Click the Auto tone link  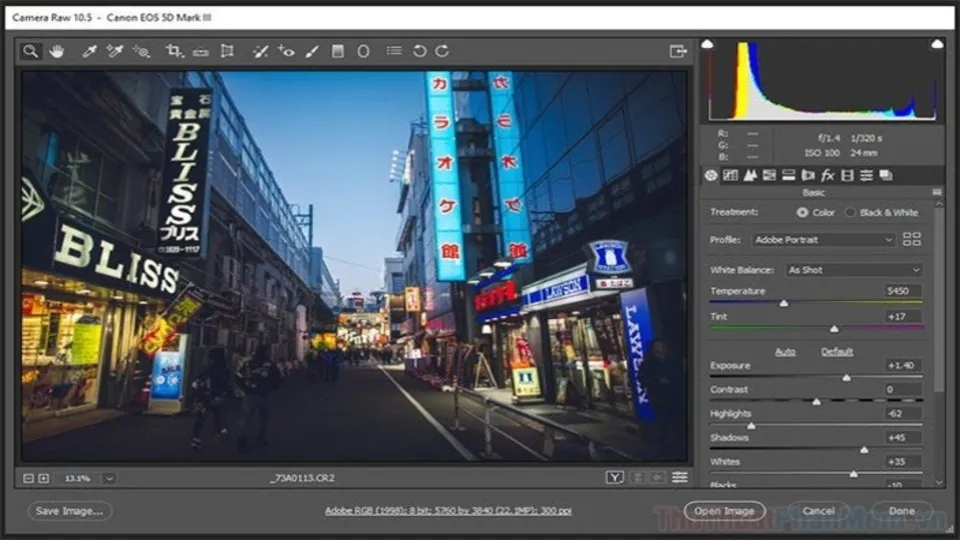coord(785,351)
